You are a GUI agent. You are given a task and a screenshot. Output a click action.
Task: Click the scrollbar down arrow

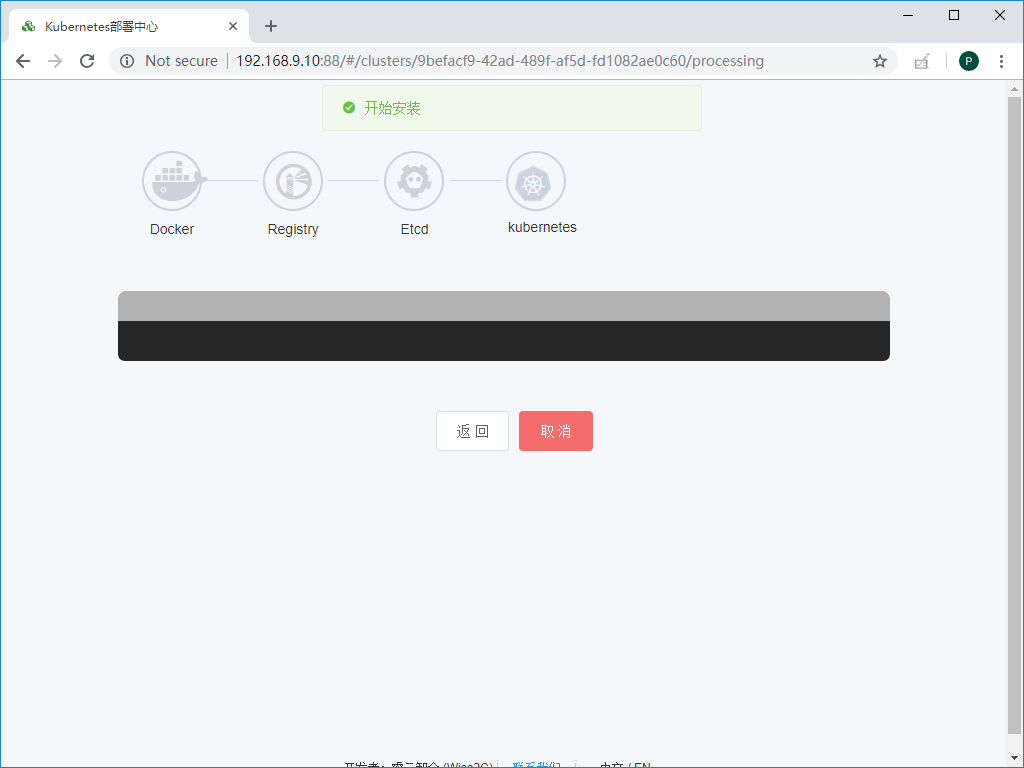1014,759
